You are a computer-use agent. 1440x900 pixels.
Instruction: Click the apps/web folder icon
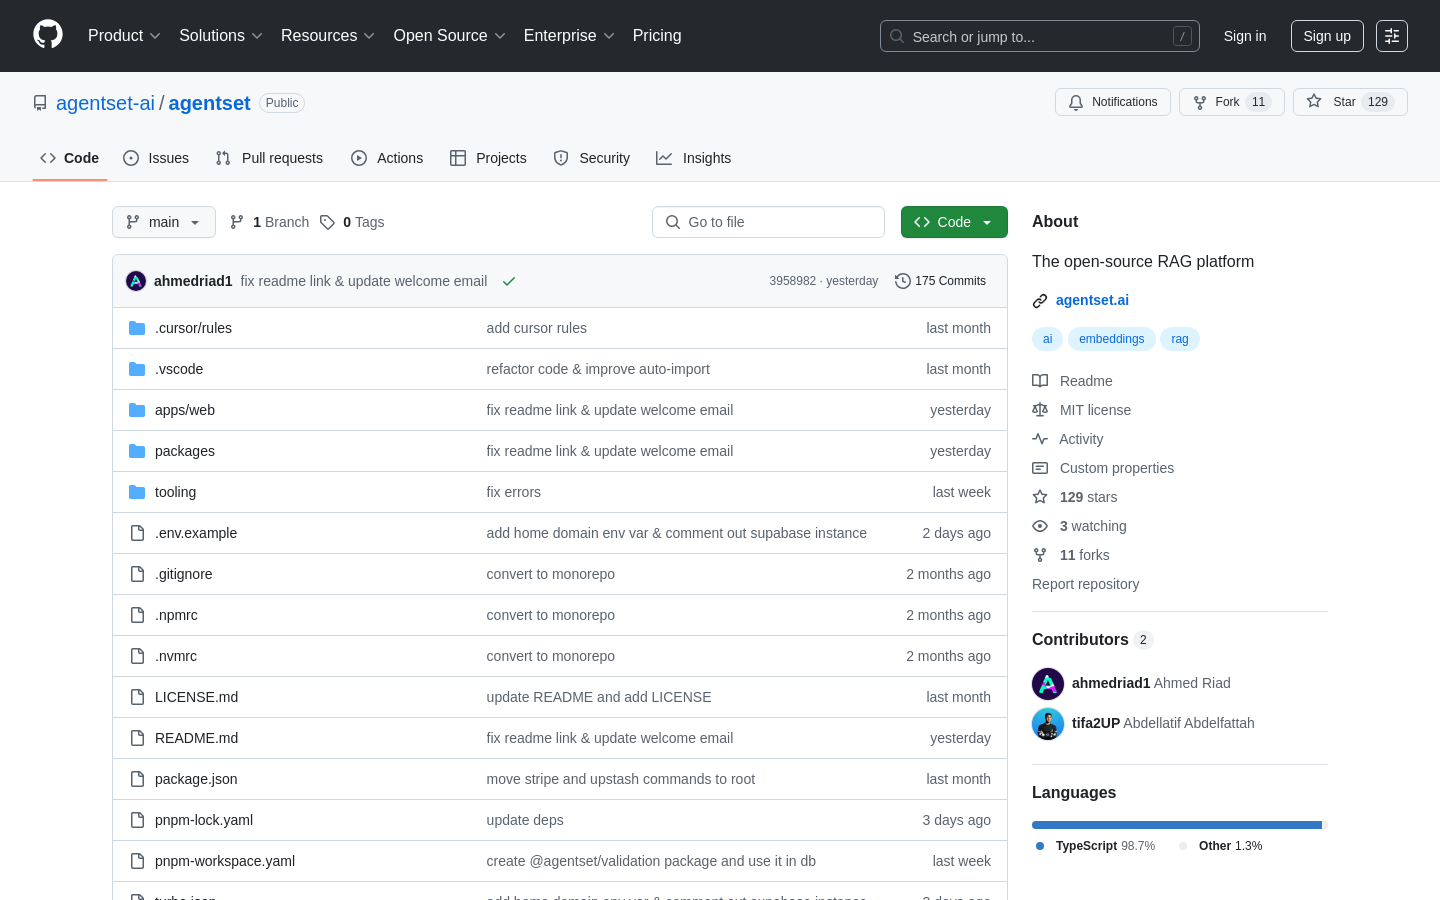click(x=137, y=410)
